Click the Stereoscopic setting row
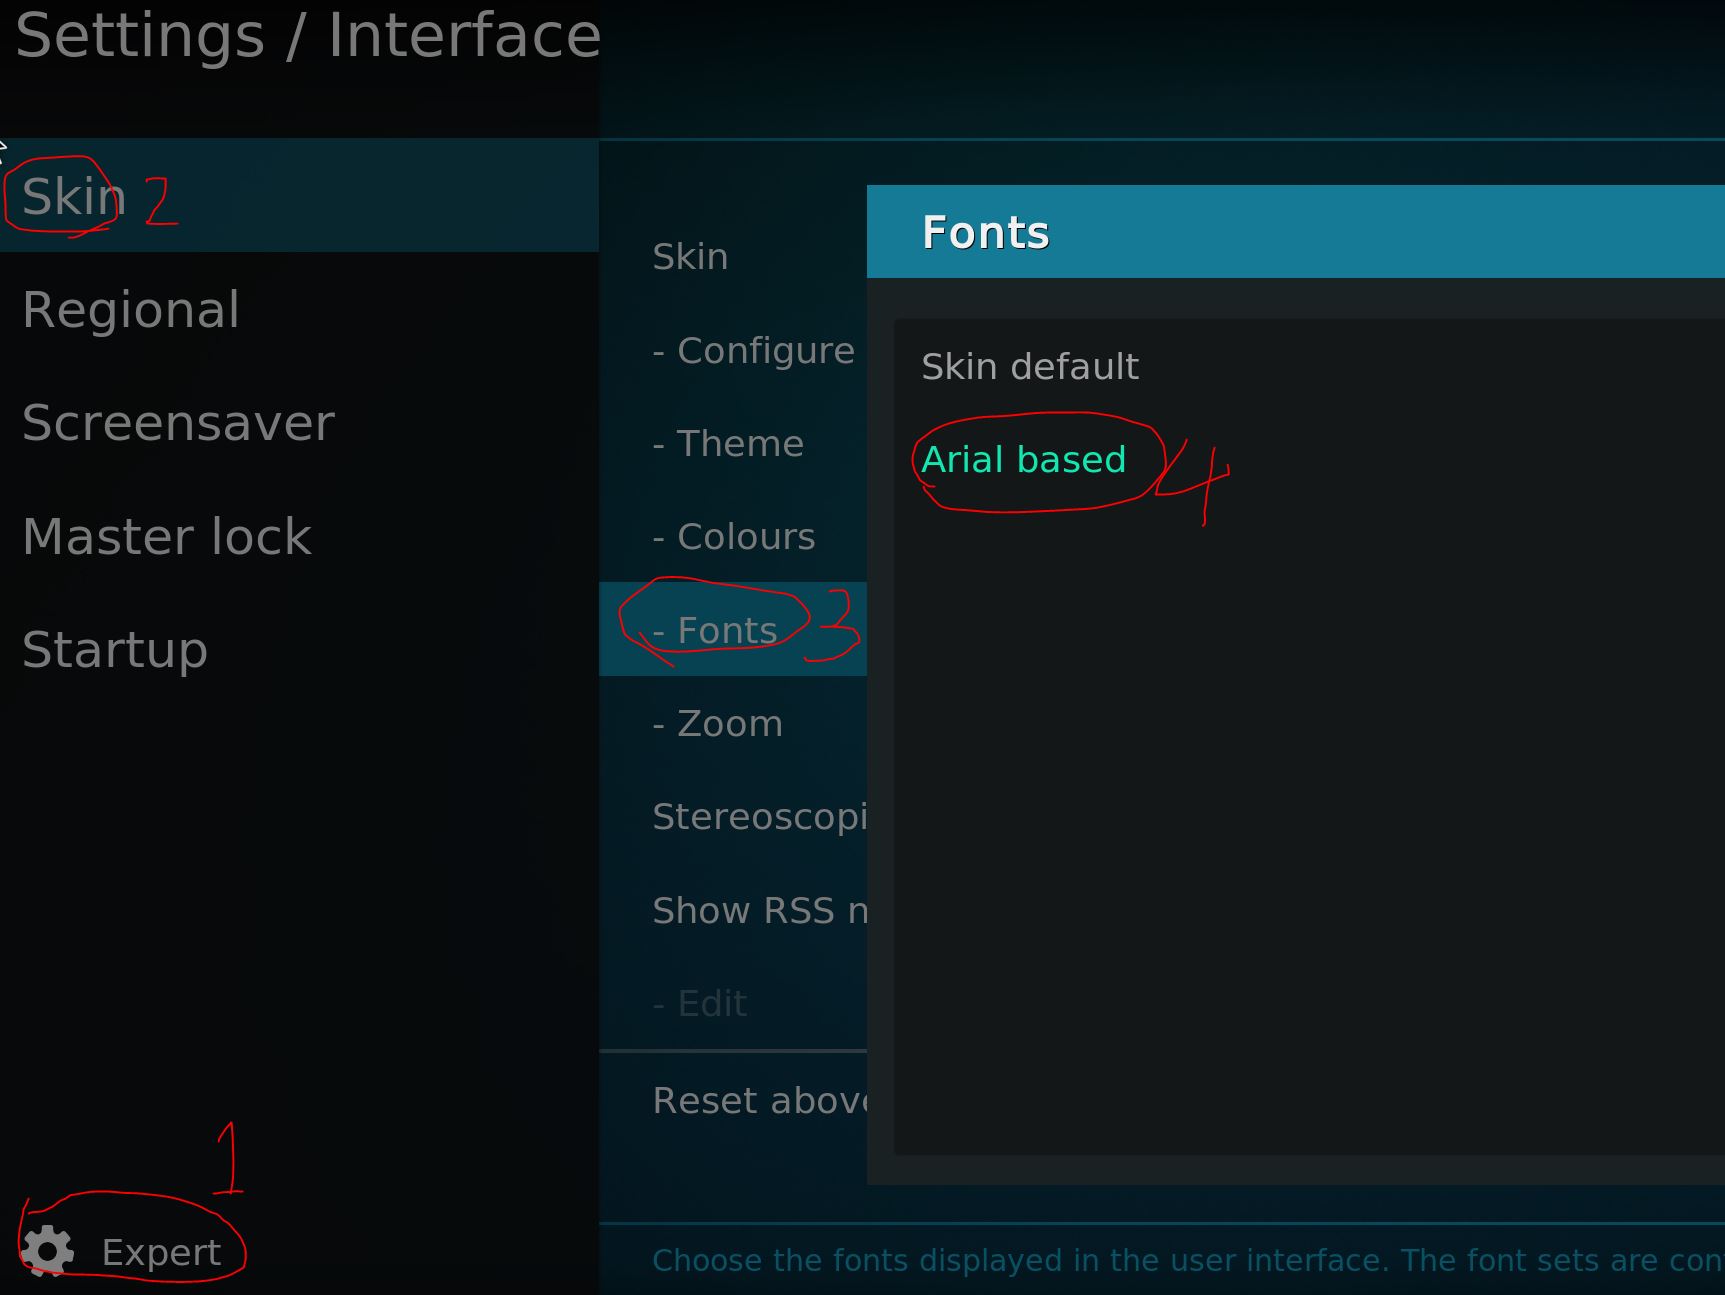Viewport: 1725px width, 1295px height. (x=733, y=816)
